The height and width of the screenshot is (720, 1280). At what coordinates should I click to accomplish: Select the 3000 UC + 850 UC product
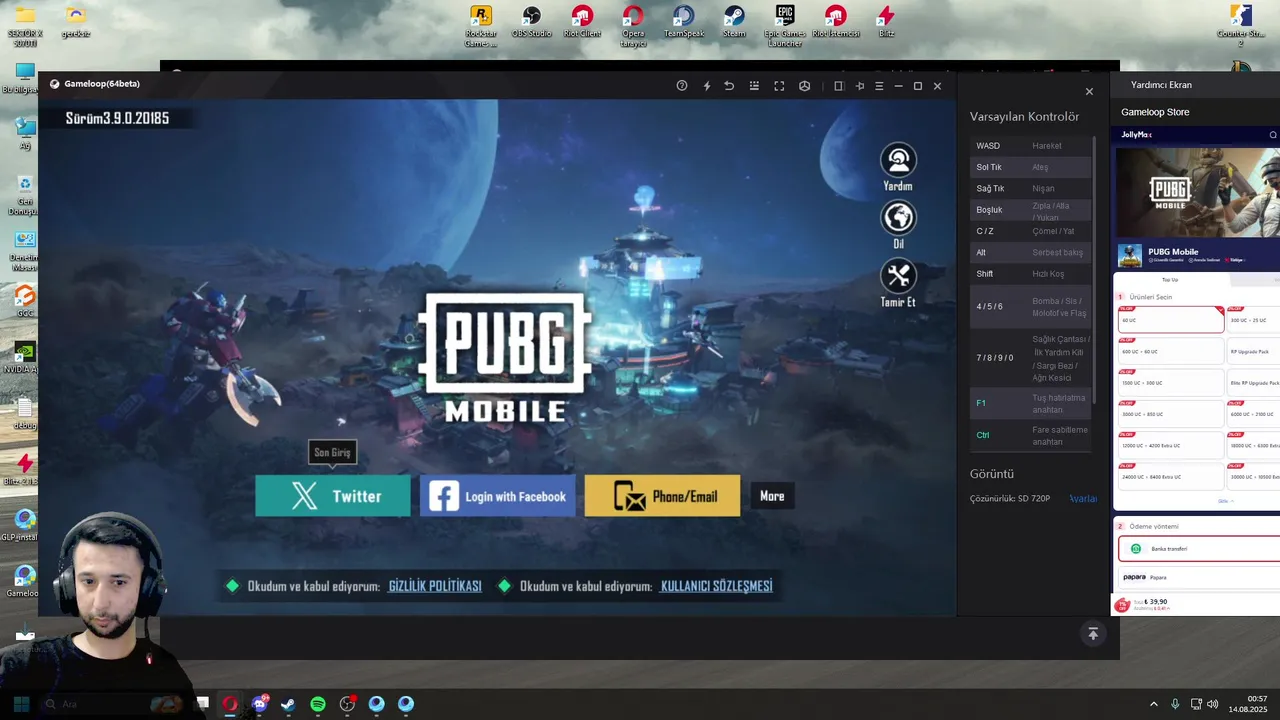(x=1171, y=413)
